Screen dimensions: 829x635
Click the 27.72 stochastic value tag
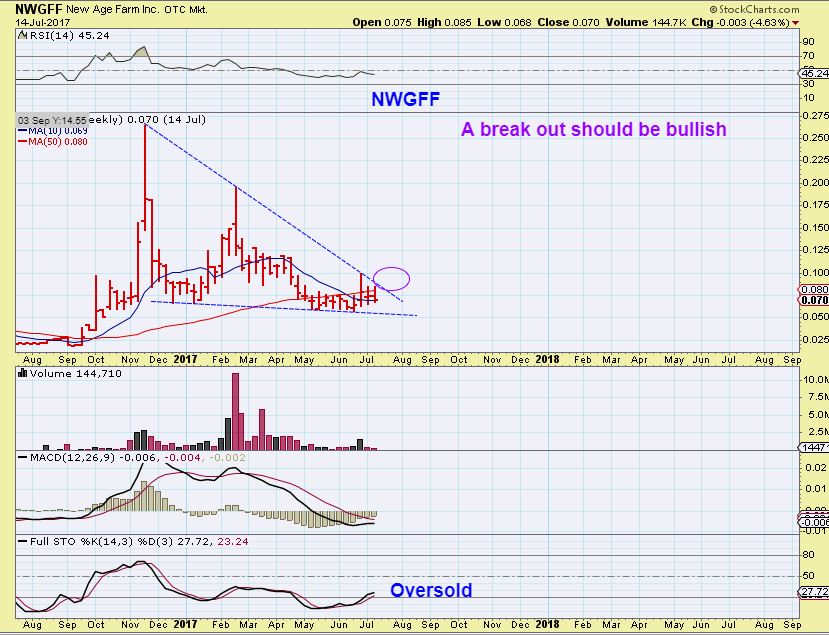point(815,592)
